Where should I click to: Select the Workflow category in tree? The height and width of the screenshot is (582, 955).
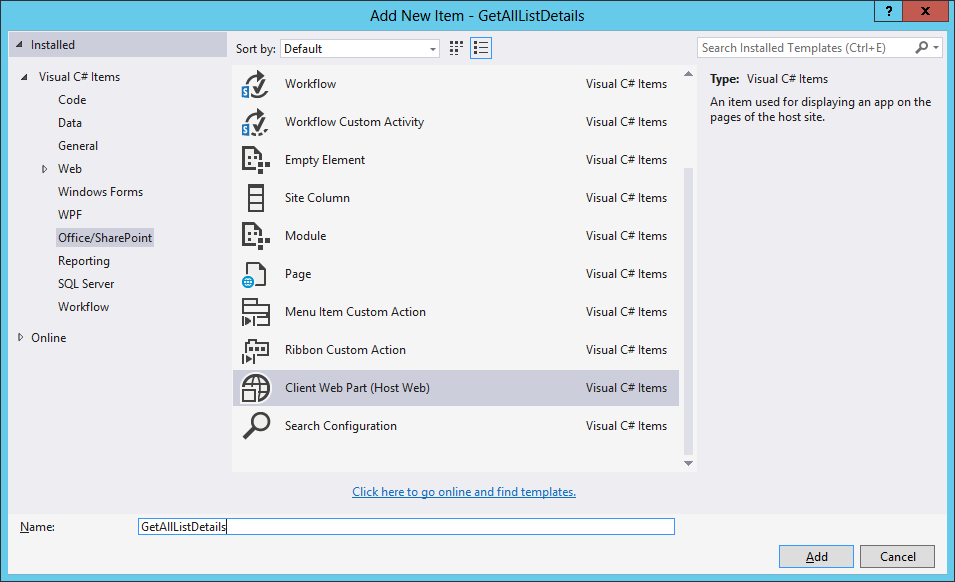83,307
